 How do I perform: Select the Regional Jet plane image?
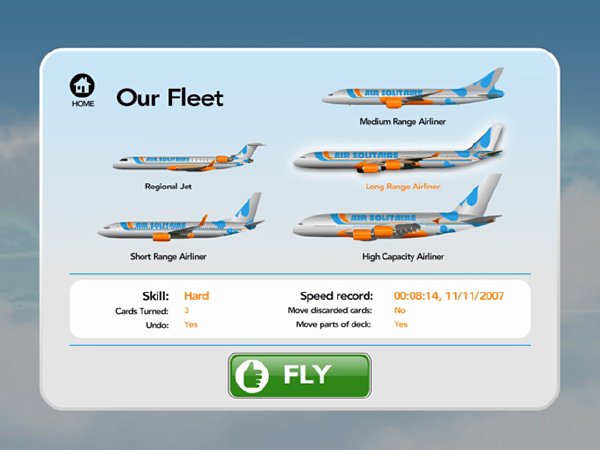(189, 157)
